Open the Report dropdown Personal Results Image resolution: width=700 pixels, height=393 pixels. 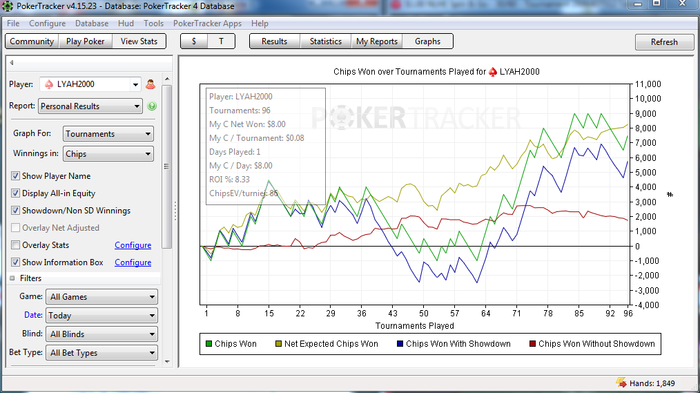point(91,106)
